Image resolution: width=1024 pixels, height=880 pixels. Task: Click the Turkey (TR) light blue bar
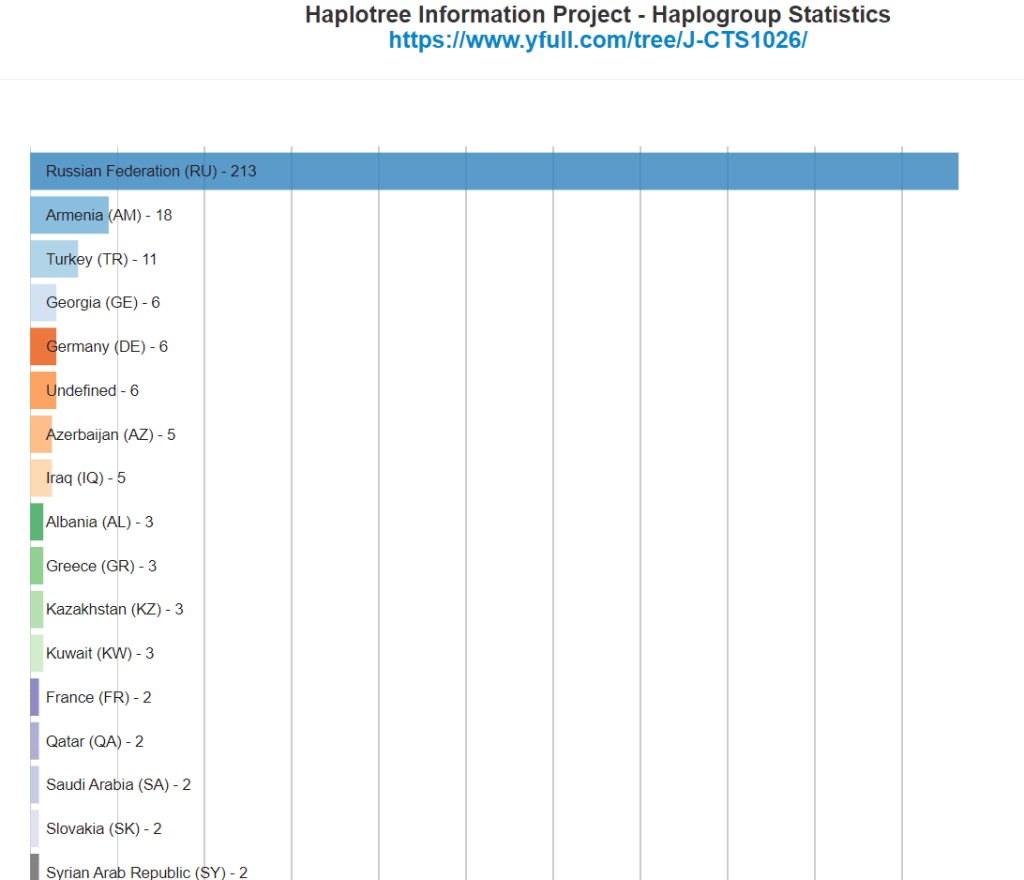click(54, 259)
